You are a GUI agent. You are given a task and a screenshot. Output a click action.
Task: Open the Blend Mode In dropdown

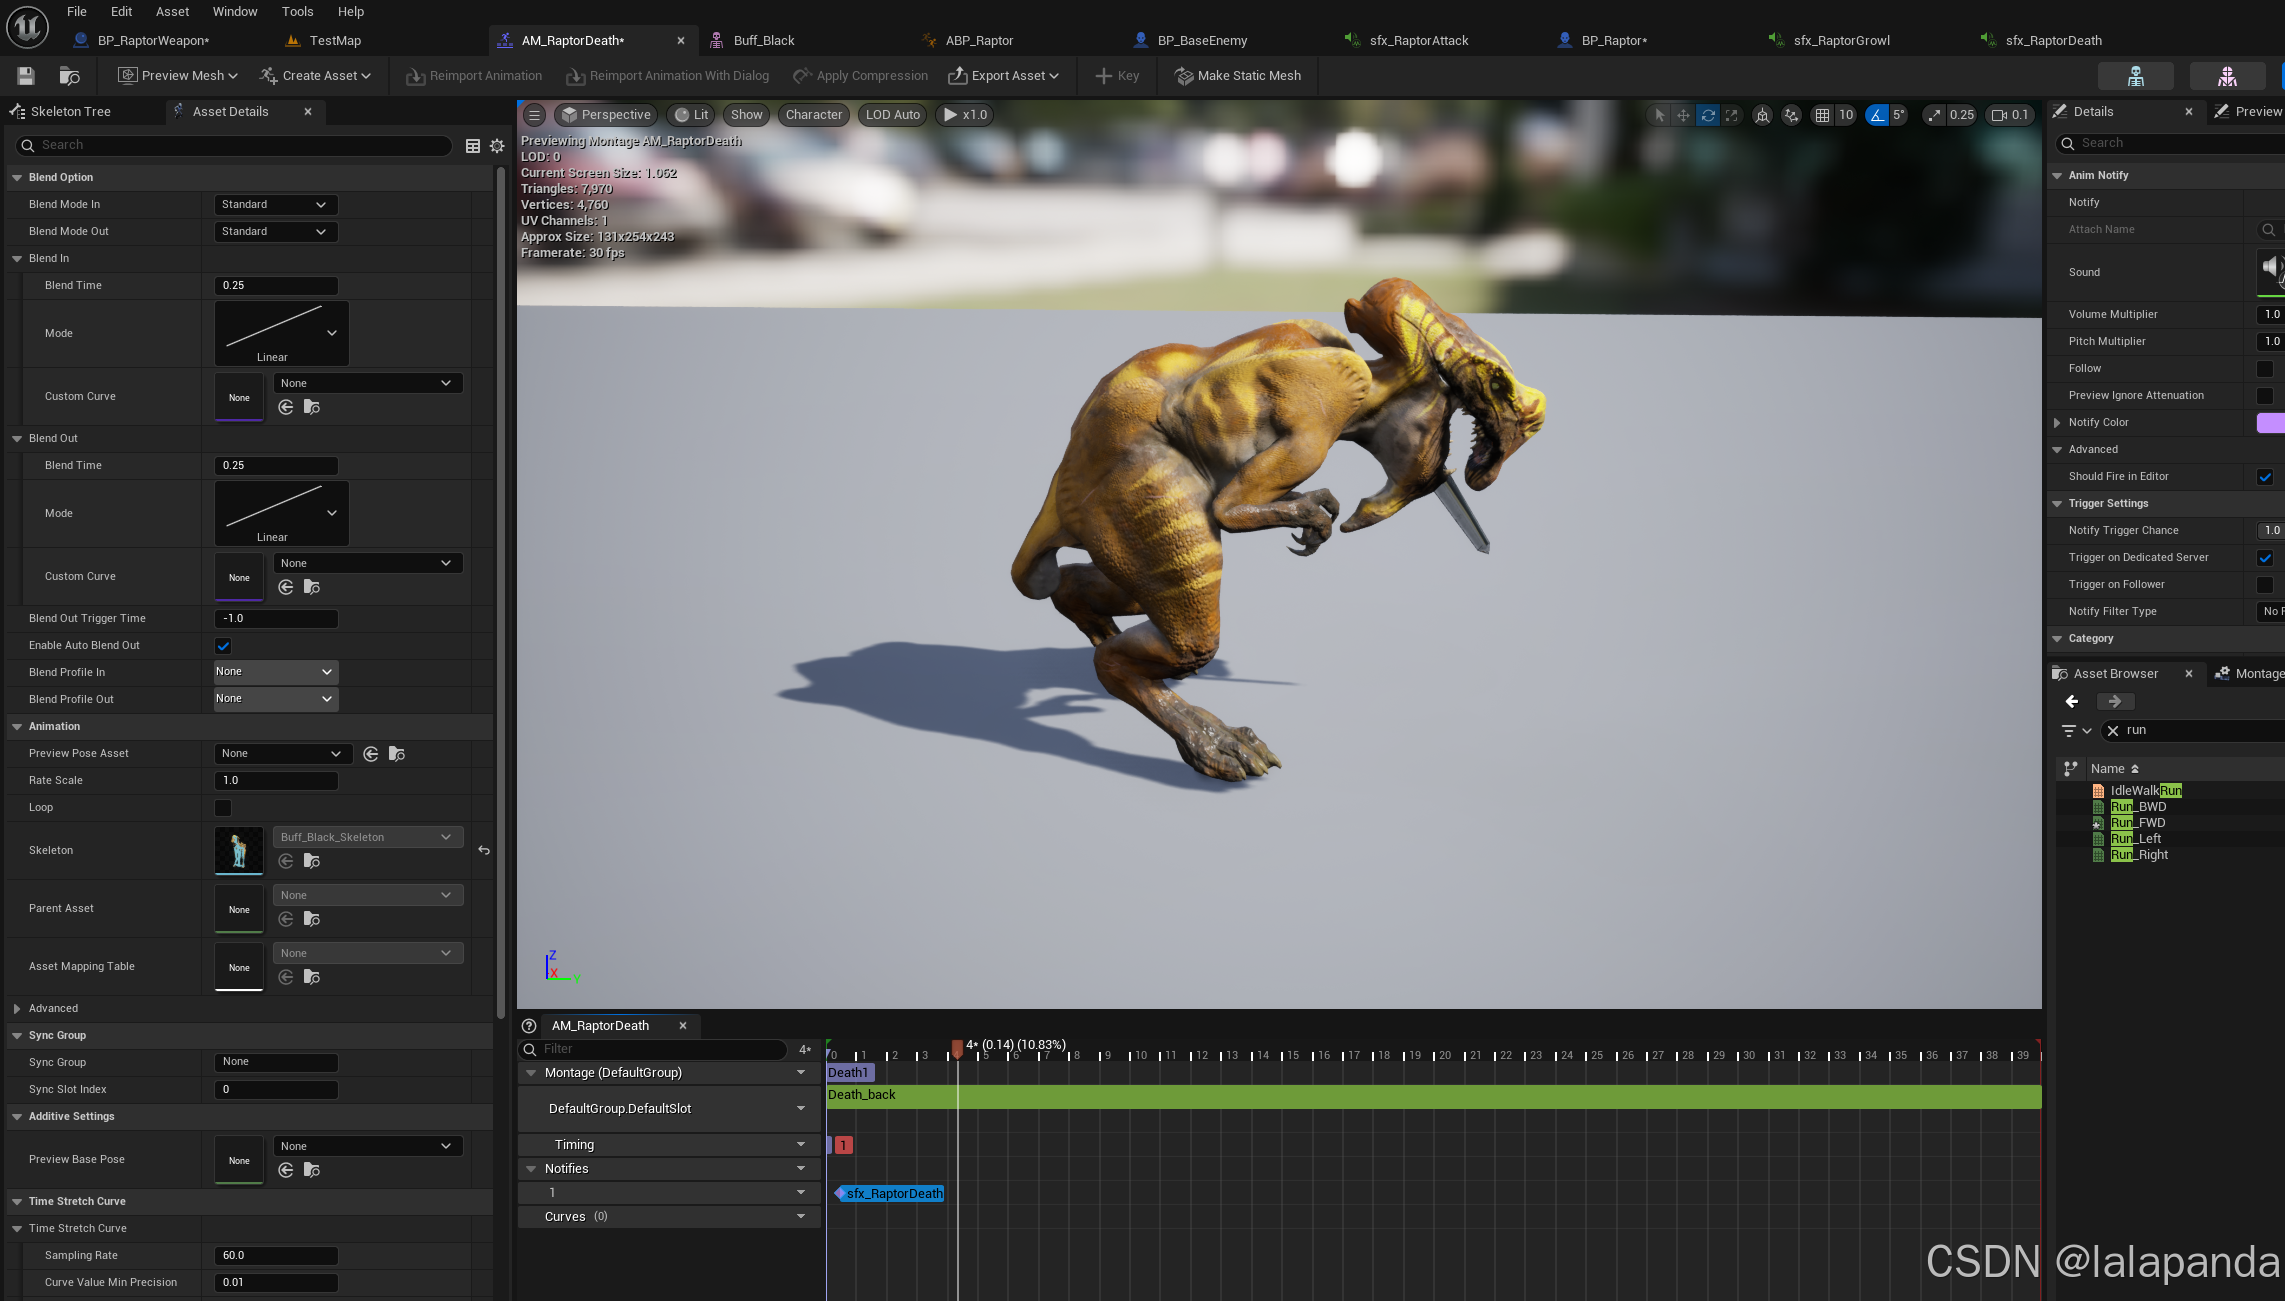pyautogui.click(x=275, y=205)
